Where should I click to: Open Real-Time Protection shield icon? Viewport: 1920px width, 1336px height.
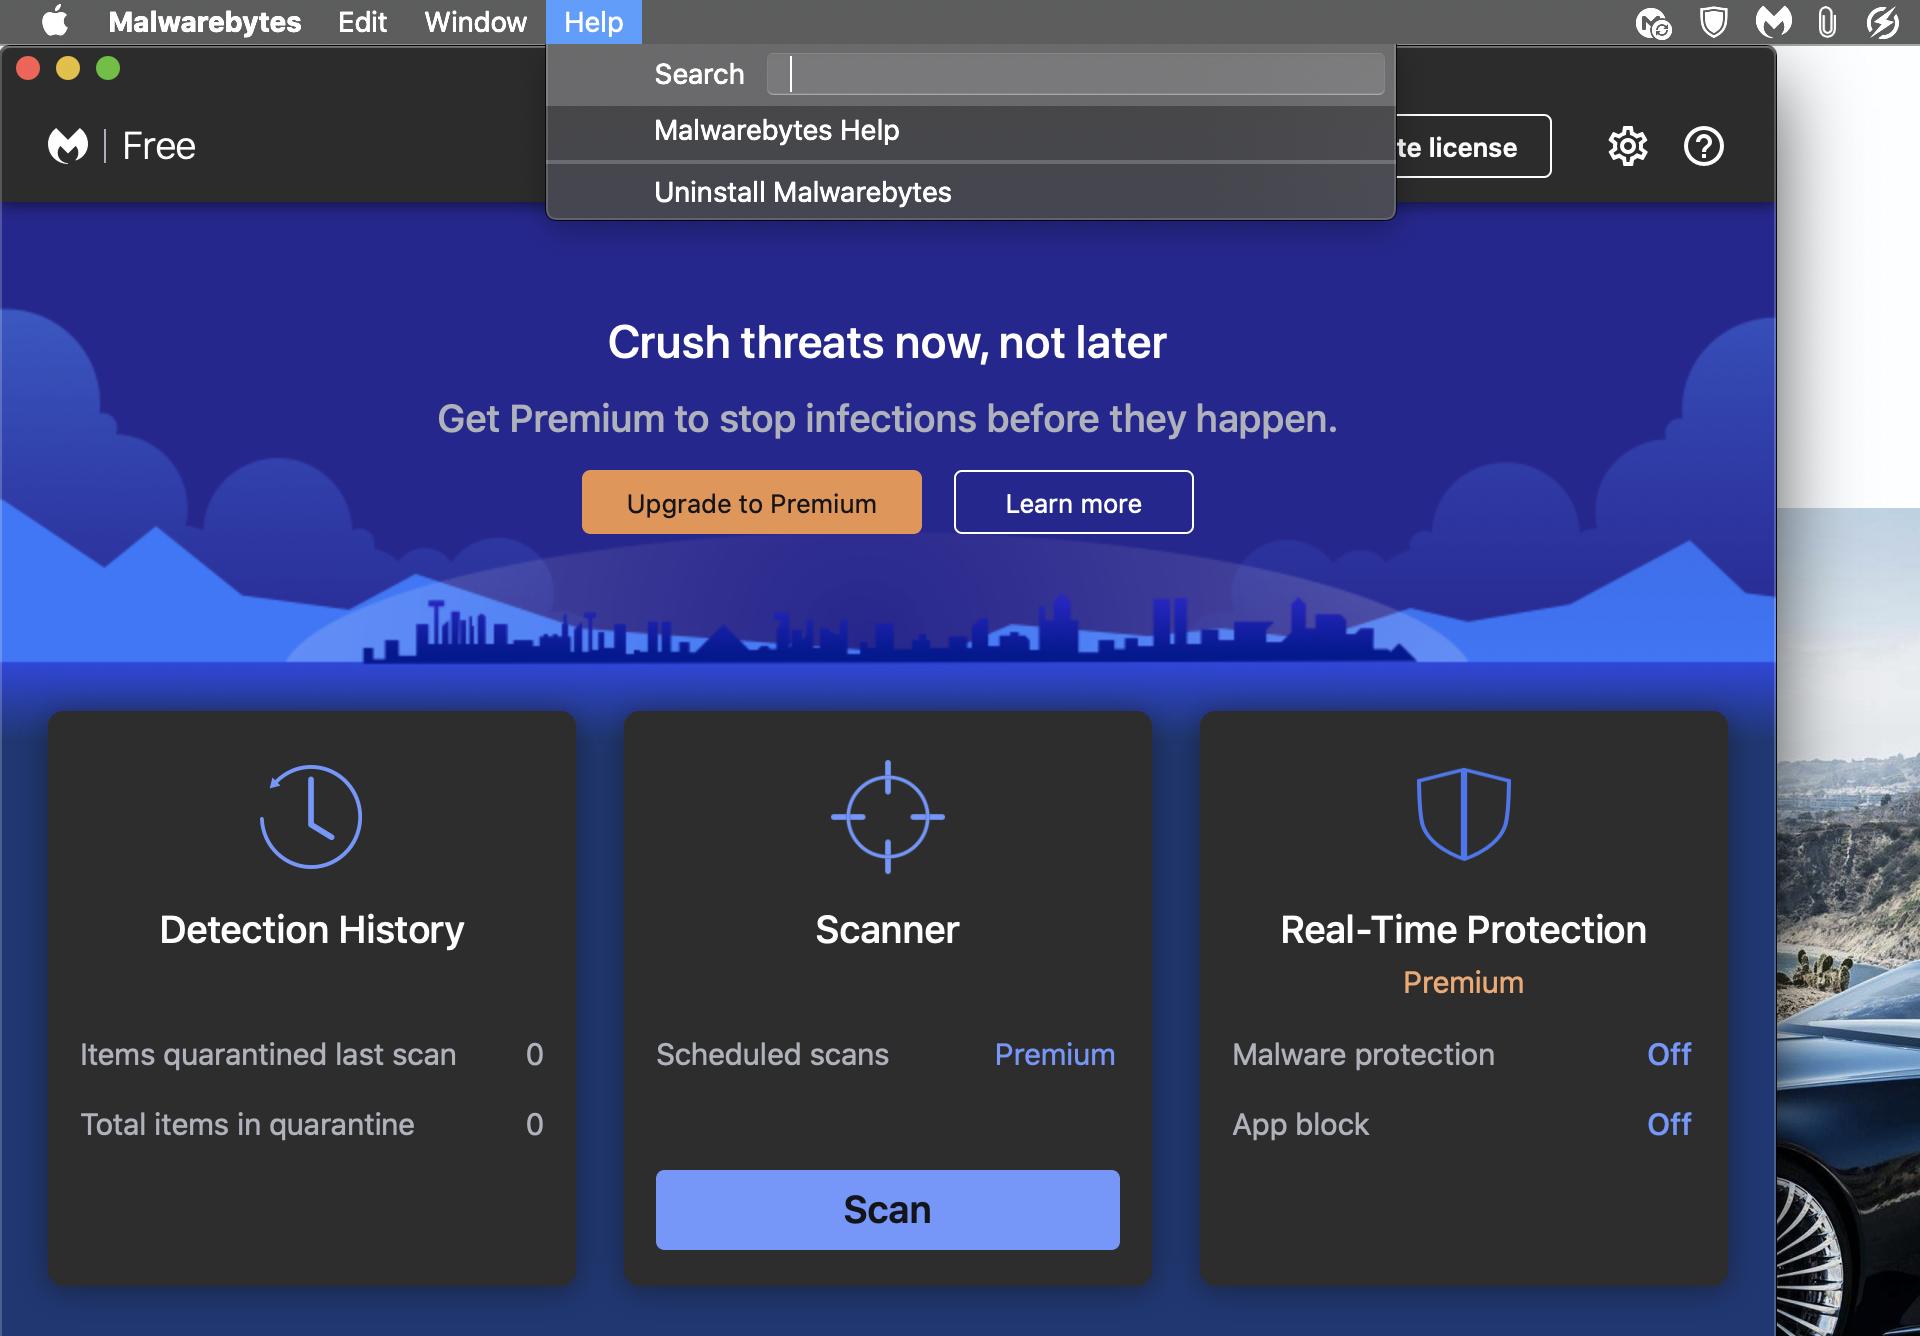tap(1463, 814)
